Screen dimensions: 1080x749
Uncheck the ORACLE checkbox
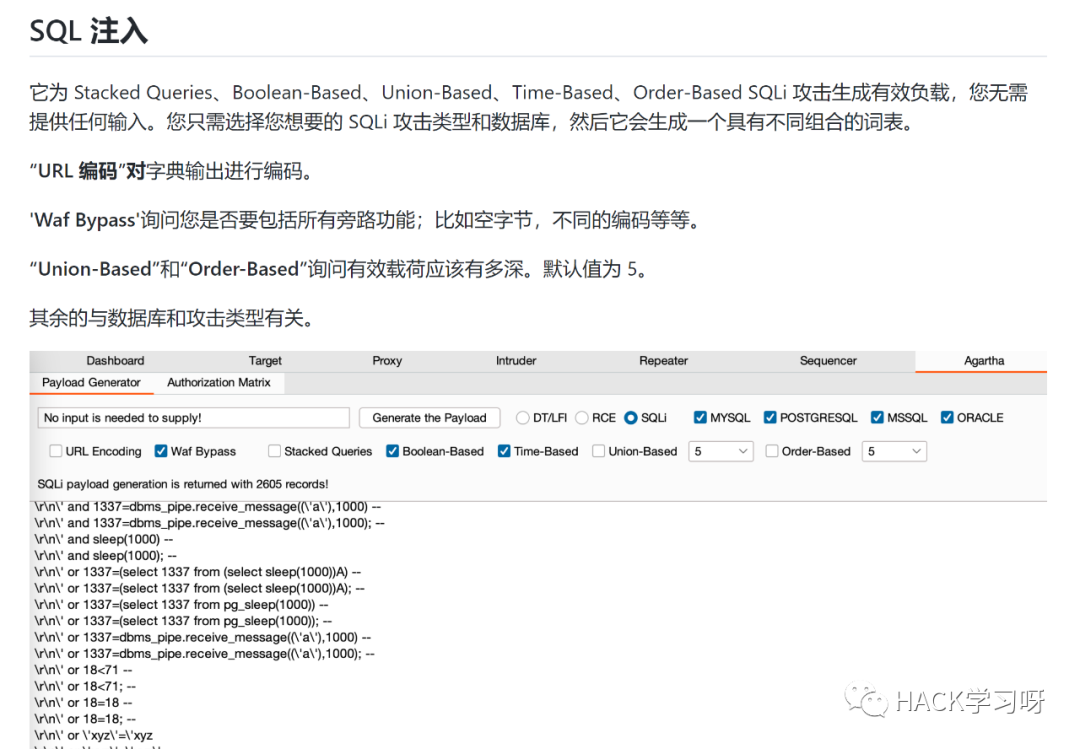coord(947,418)
